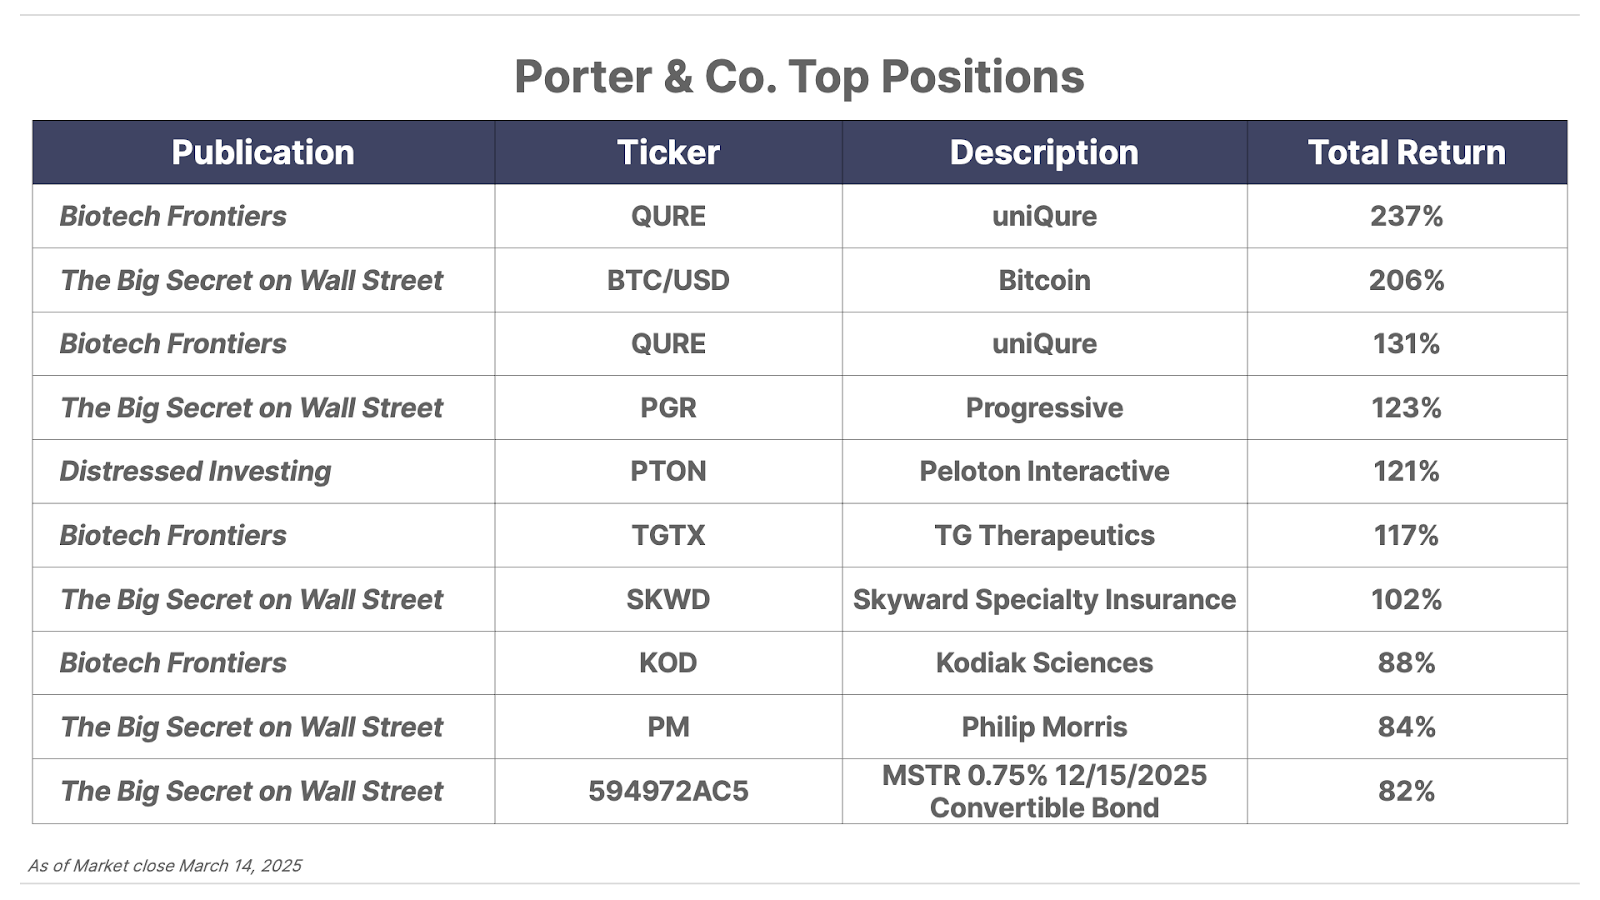Click the PTON ticker cell

(668, 471)
